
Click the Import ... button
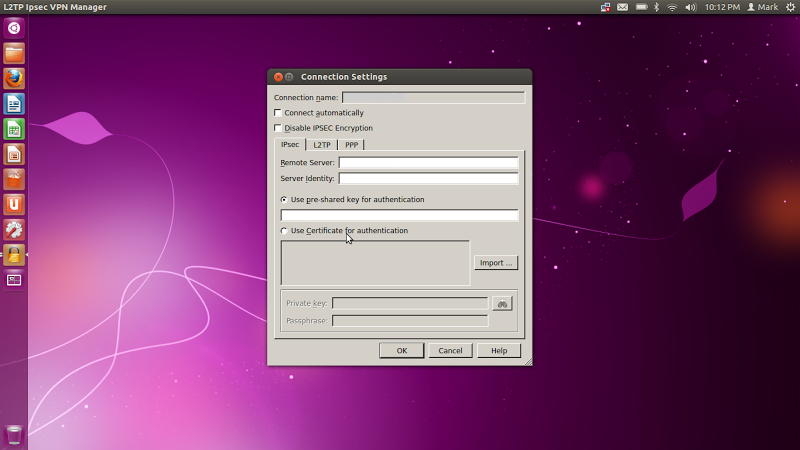coord(496,263)
